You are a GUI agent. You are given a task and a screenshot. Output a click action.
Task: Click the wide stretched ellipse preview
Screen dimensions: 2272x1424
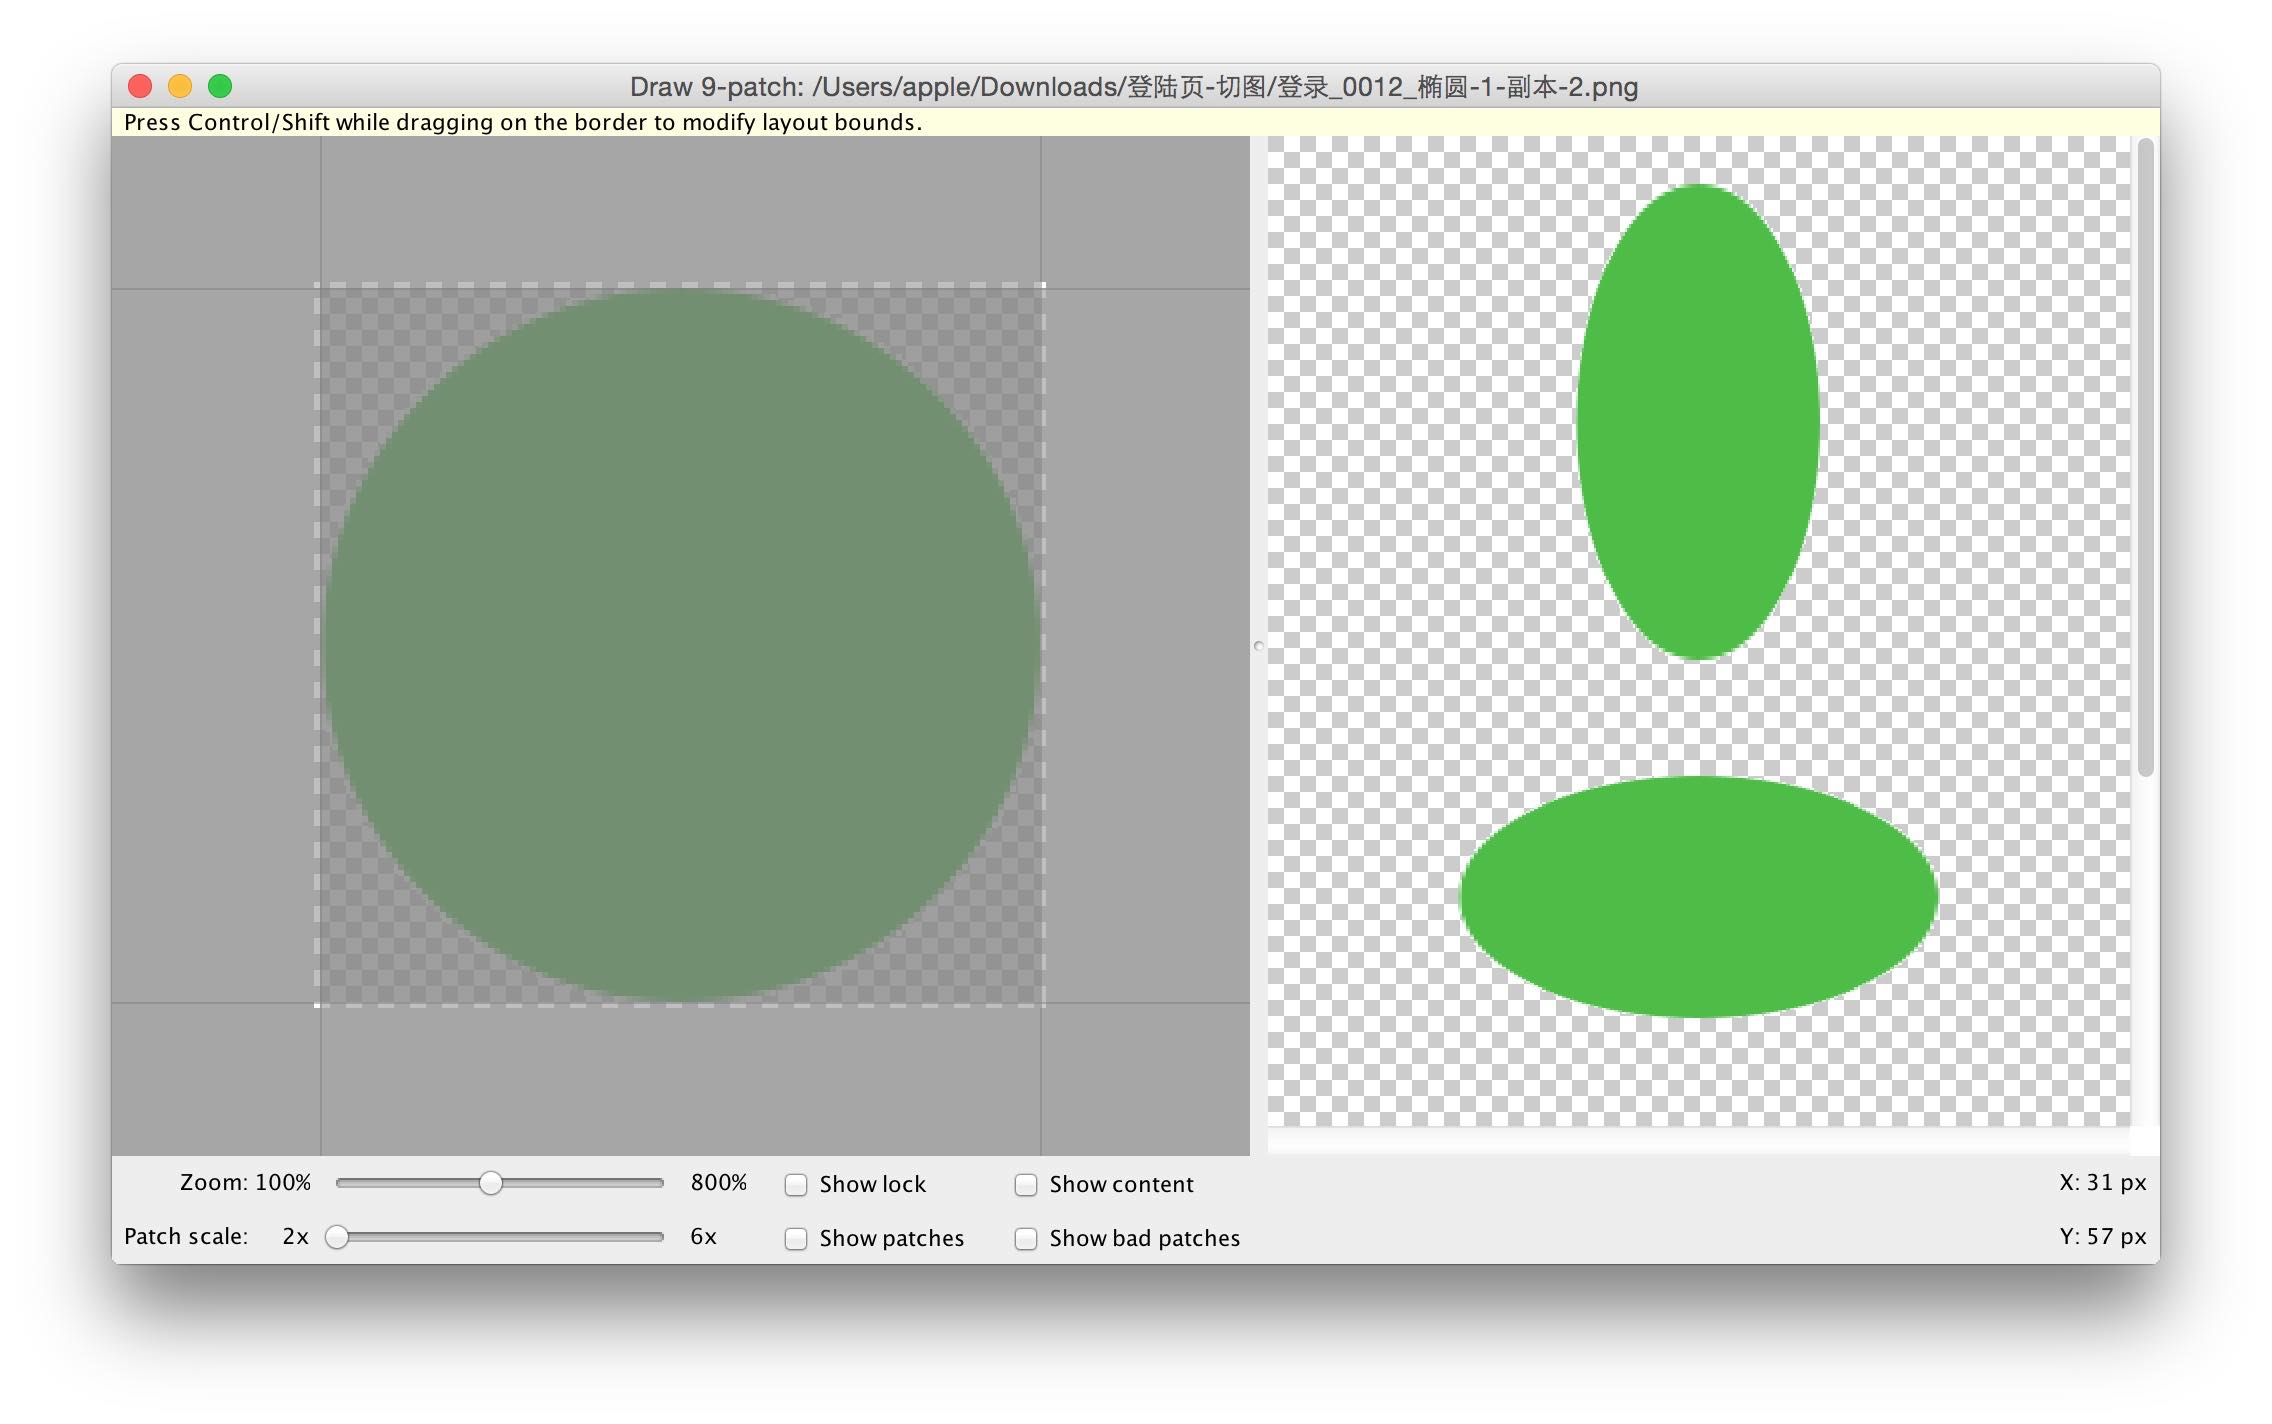1698,897
